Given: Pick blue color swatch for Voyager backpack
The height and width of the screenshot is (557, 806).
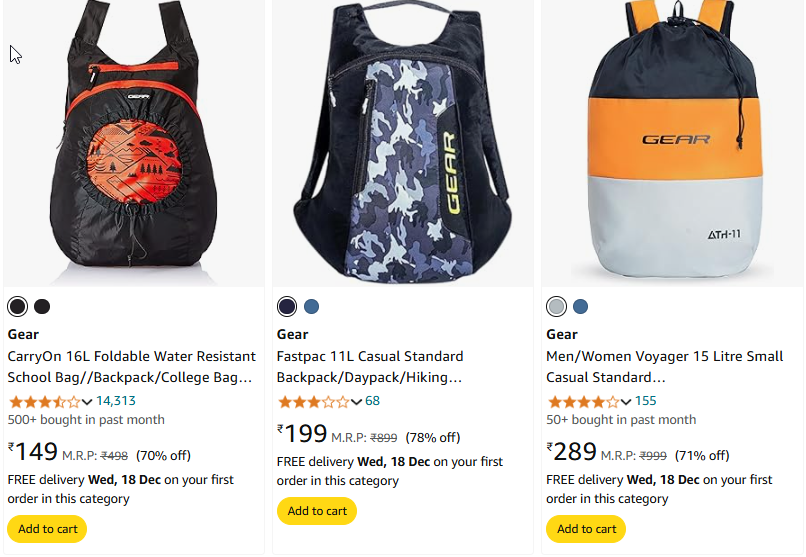Looking at the screenshot, I should (x=580, y=307).
